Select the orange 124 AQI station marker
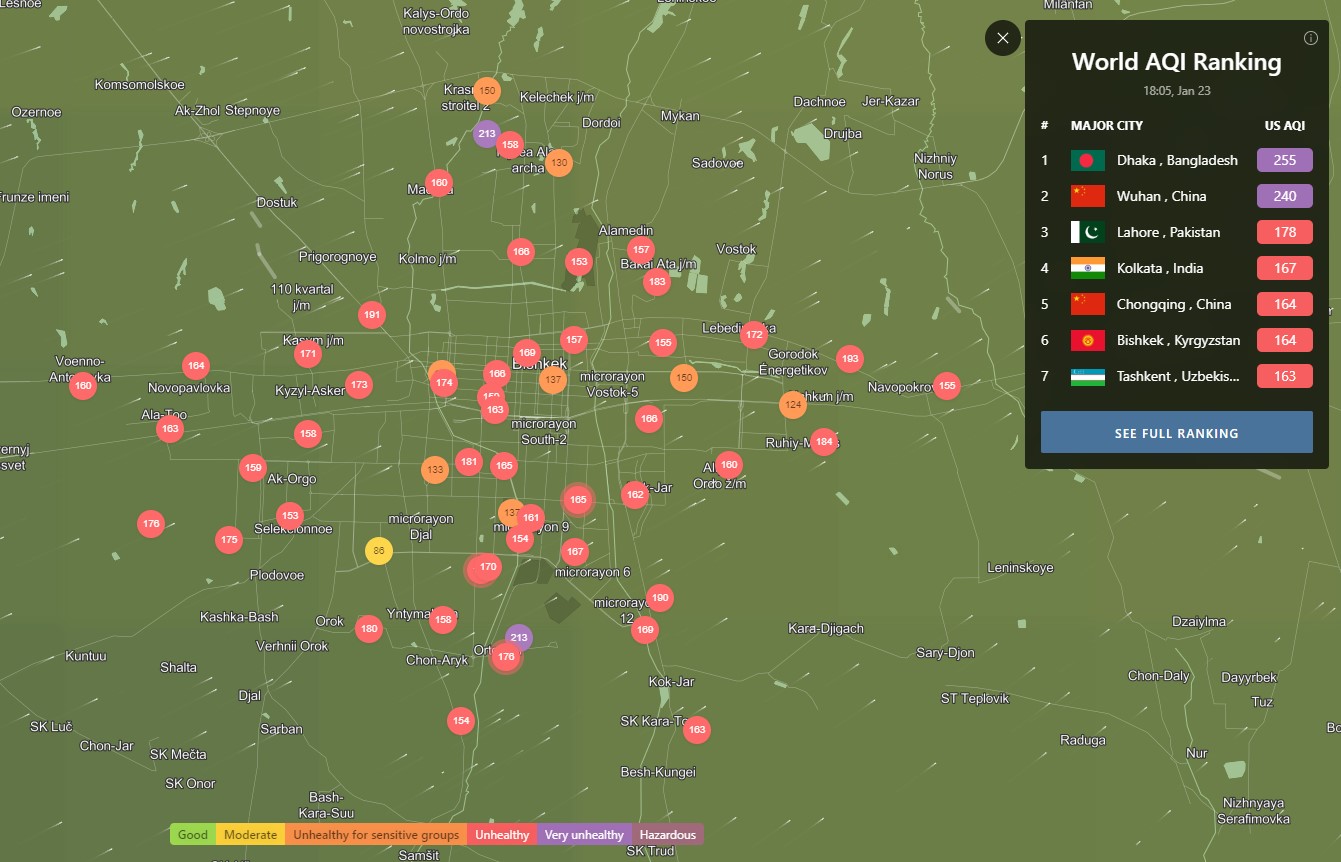The height and width of the screenshot is (862, 1341). (793, 405)
